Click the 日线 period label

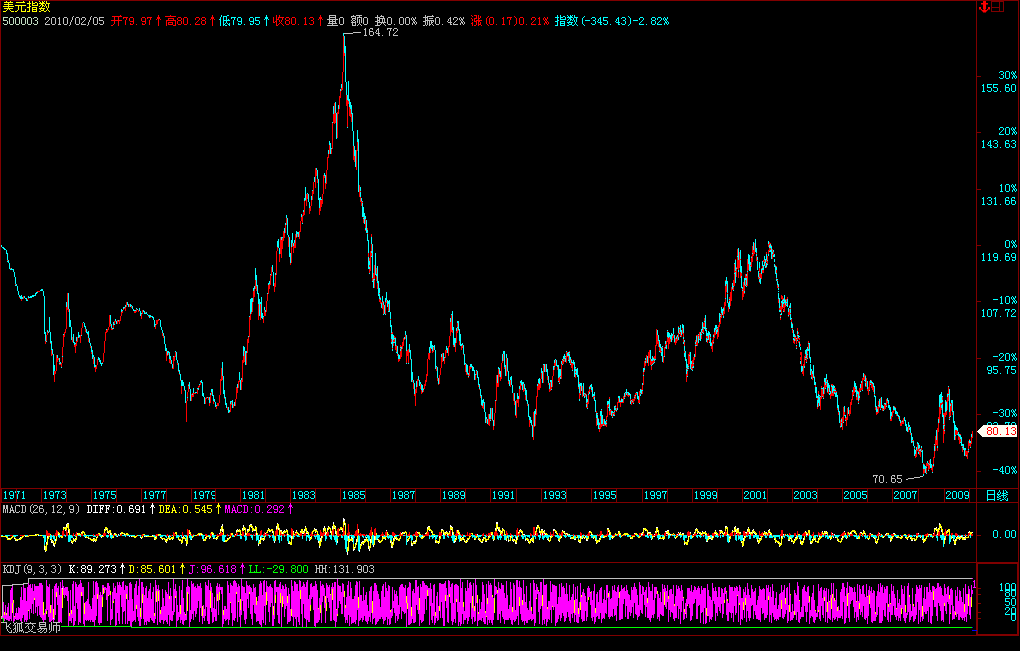click(997, 496)
